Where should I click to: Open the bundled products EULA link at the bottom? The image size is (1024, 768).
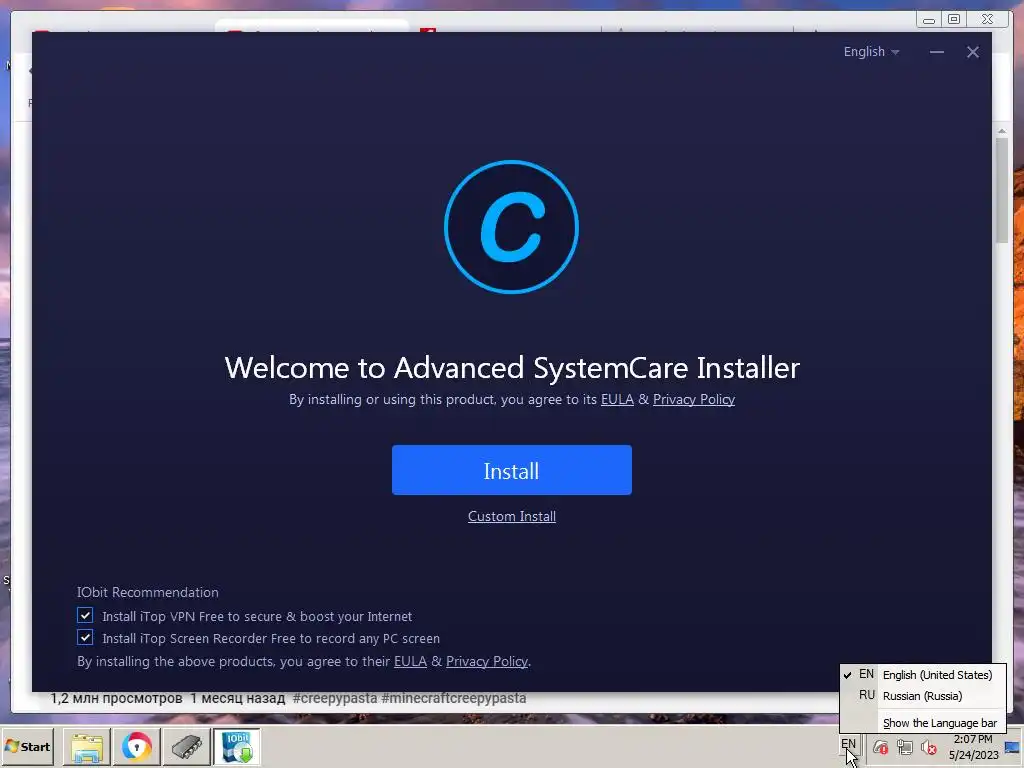[x=410, y=662]
